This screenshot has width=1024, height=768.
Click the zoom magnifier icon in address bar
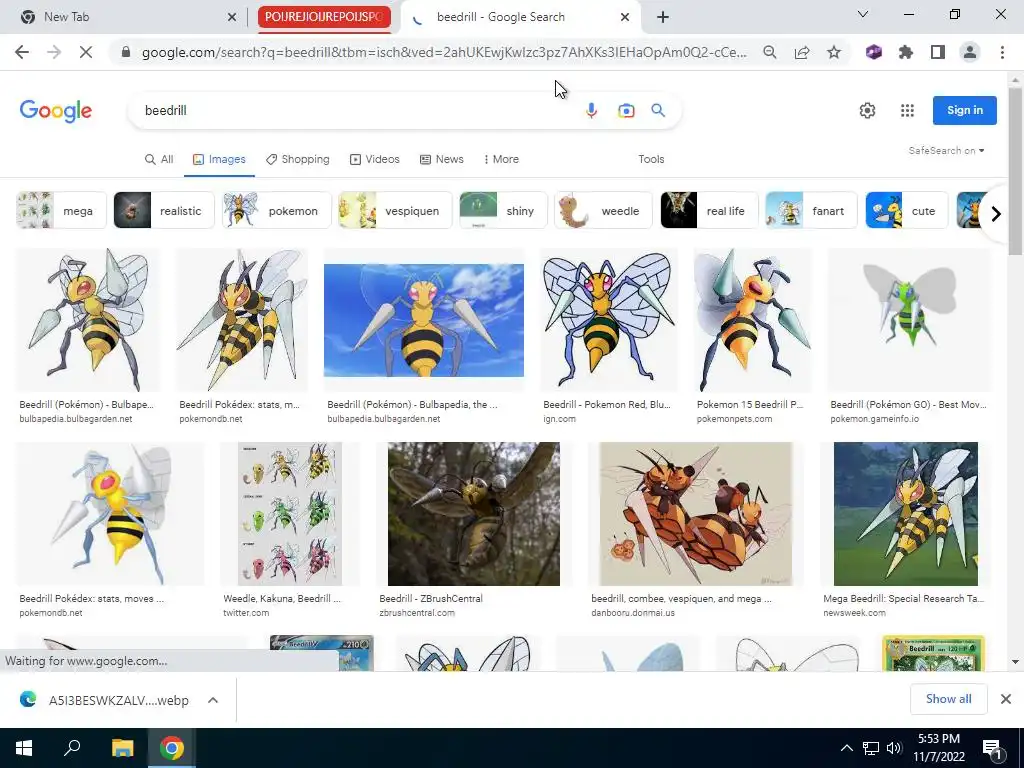(770, 52)
